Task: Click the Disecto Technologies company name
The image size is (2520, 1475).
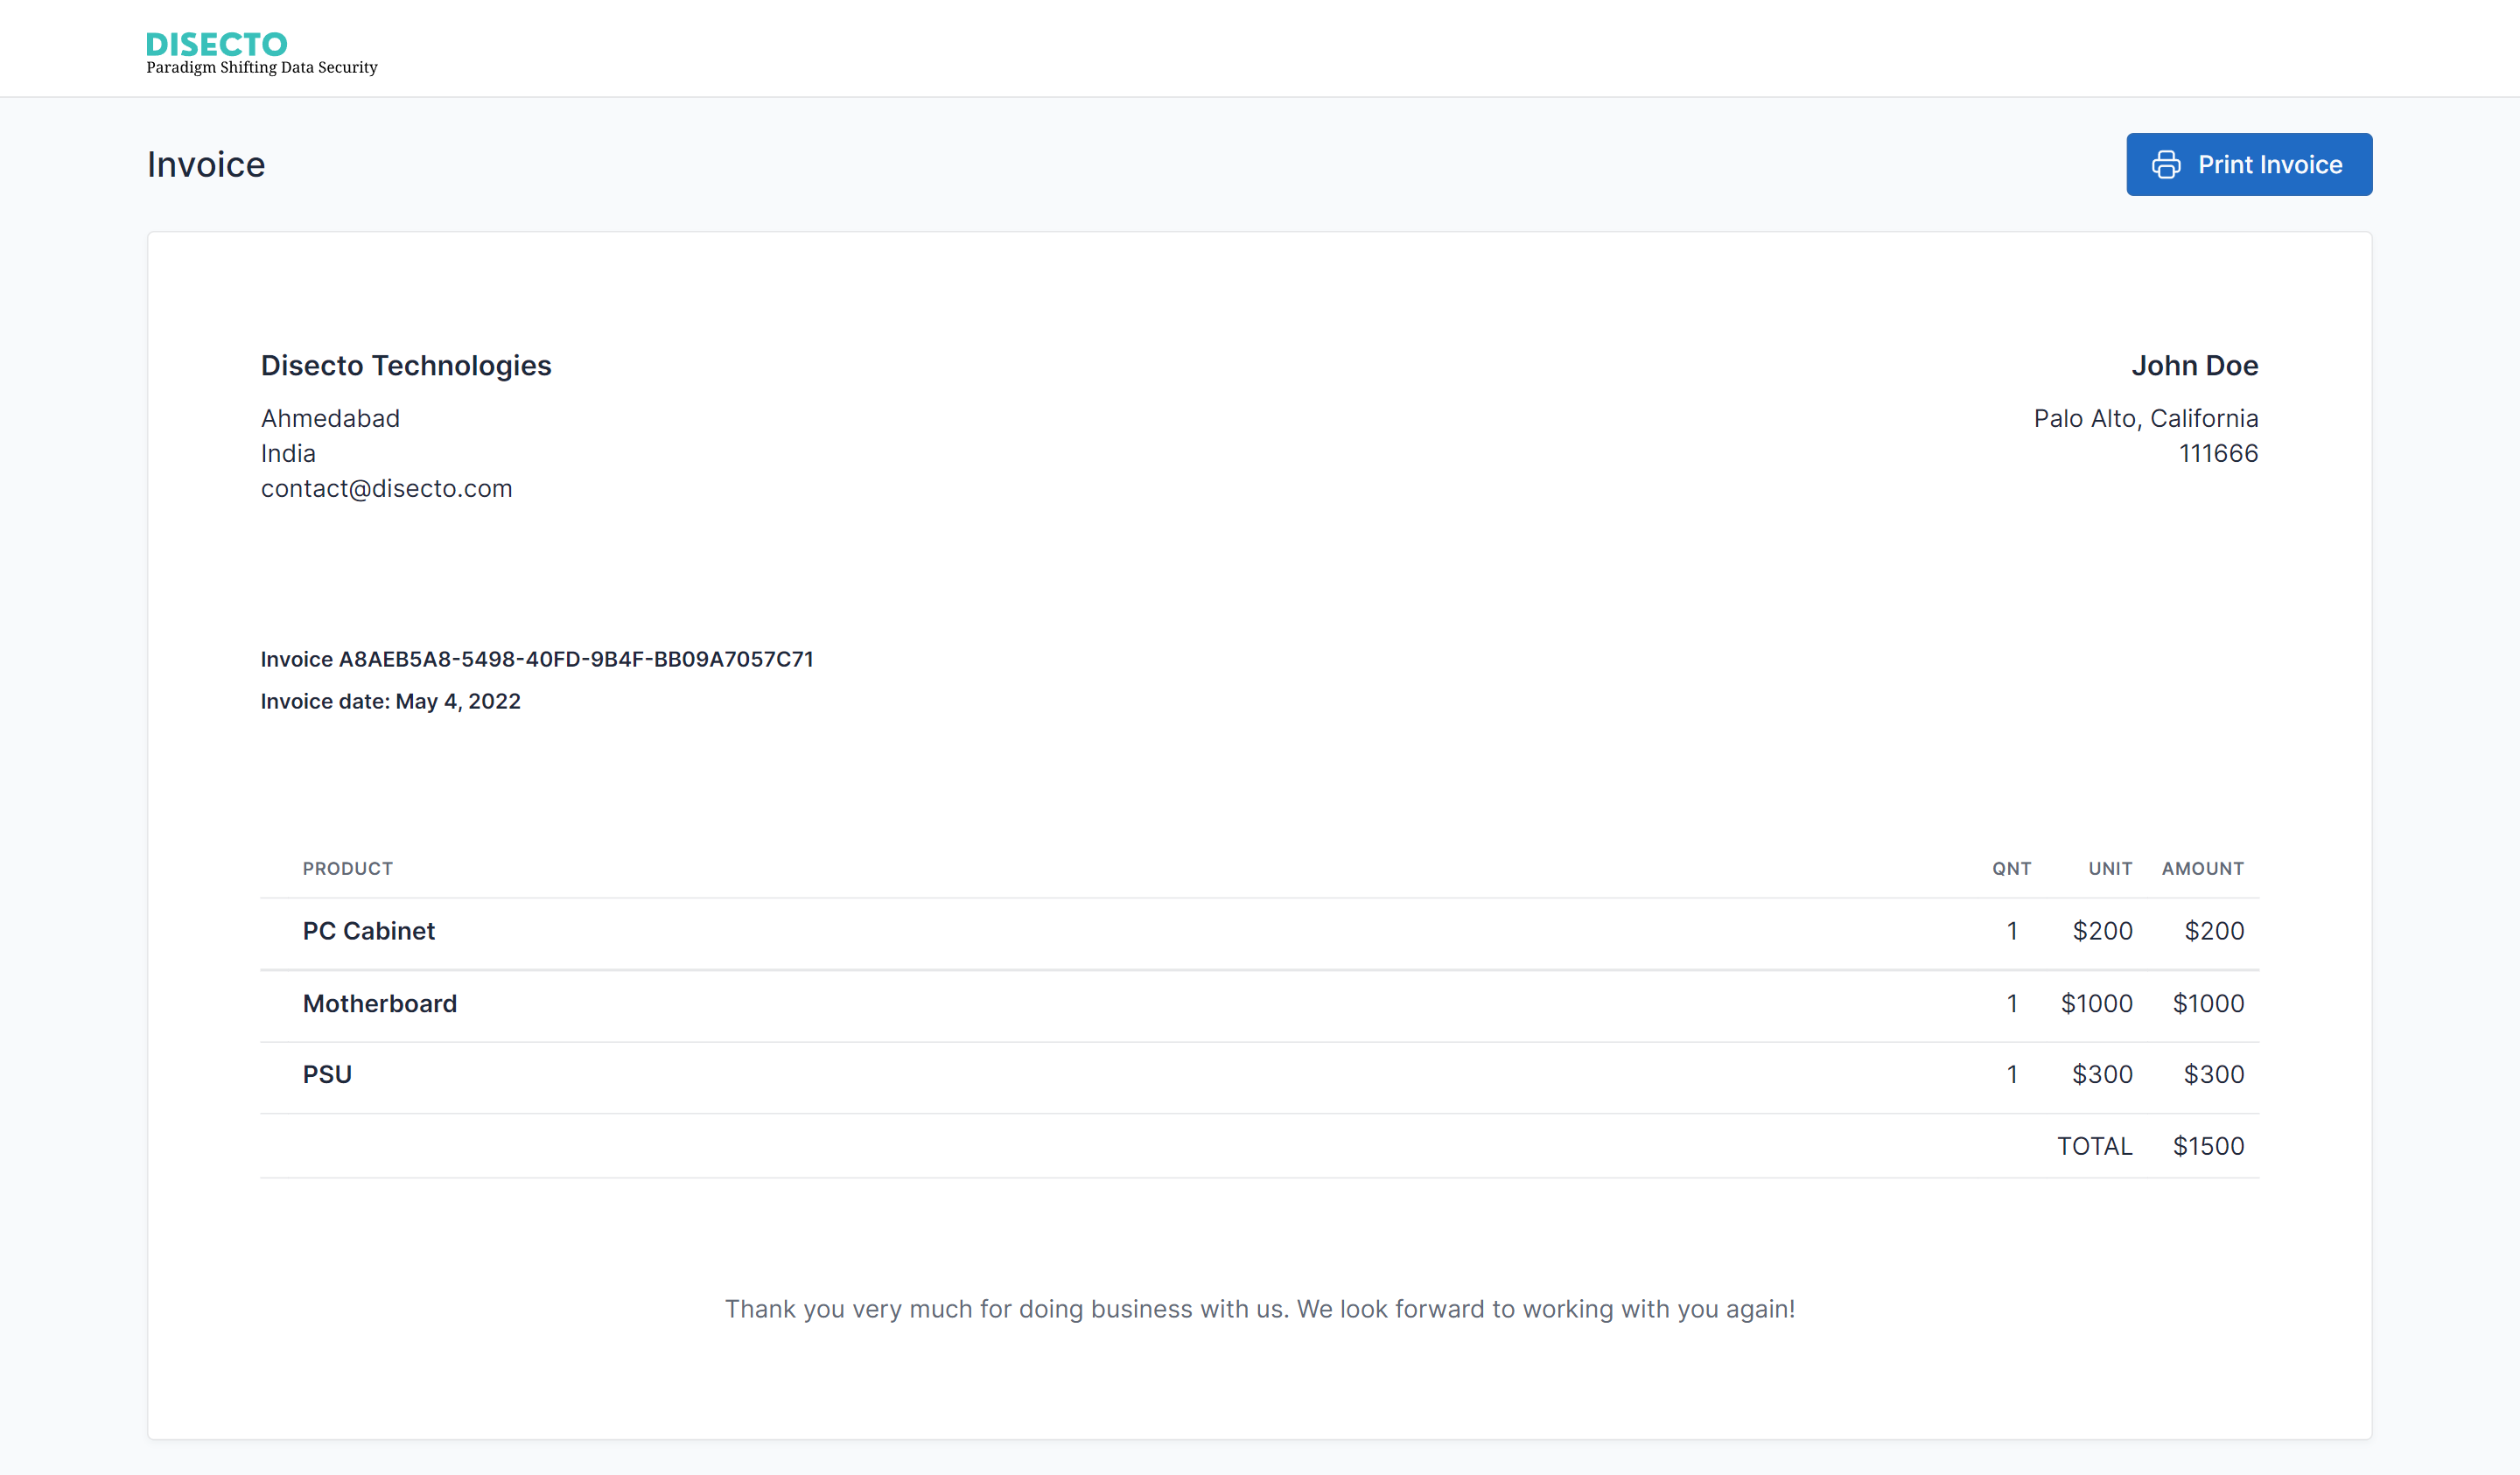Action: [406, 366]
